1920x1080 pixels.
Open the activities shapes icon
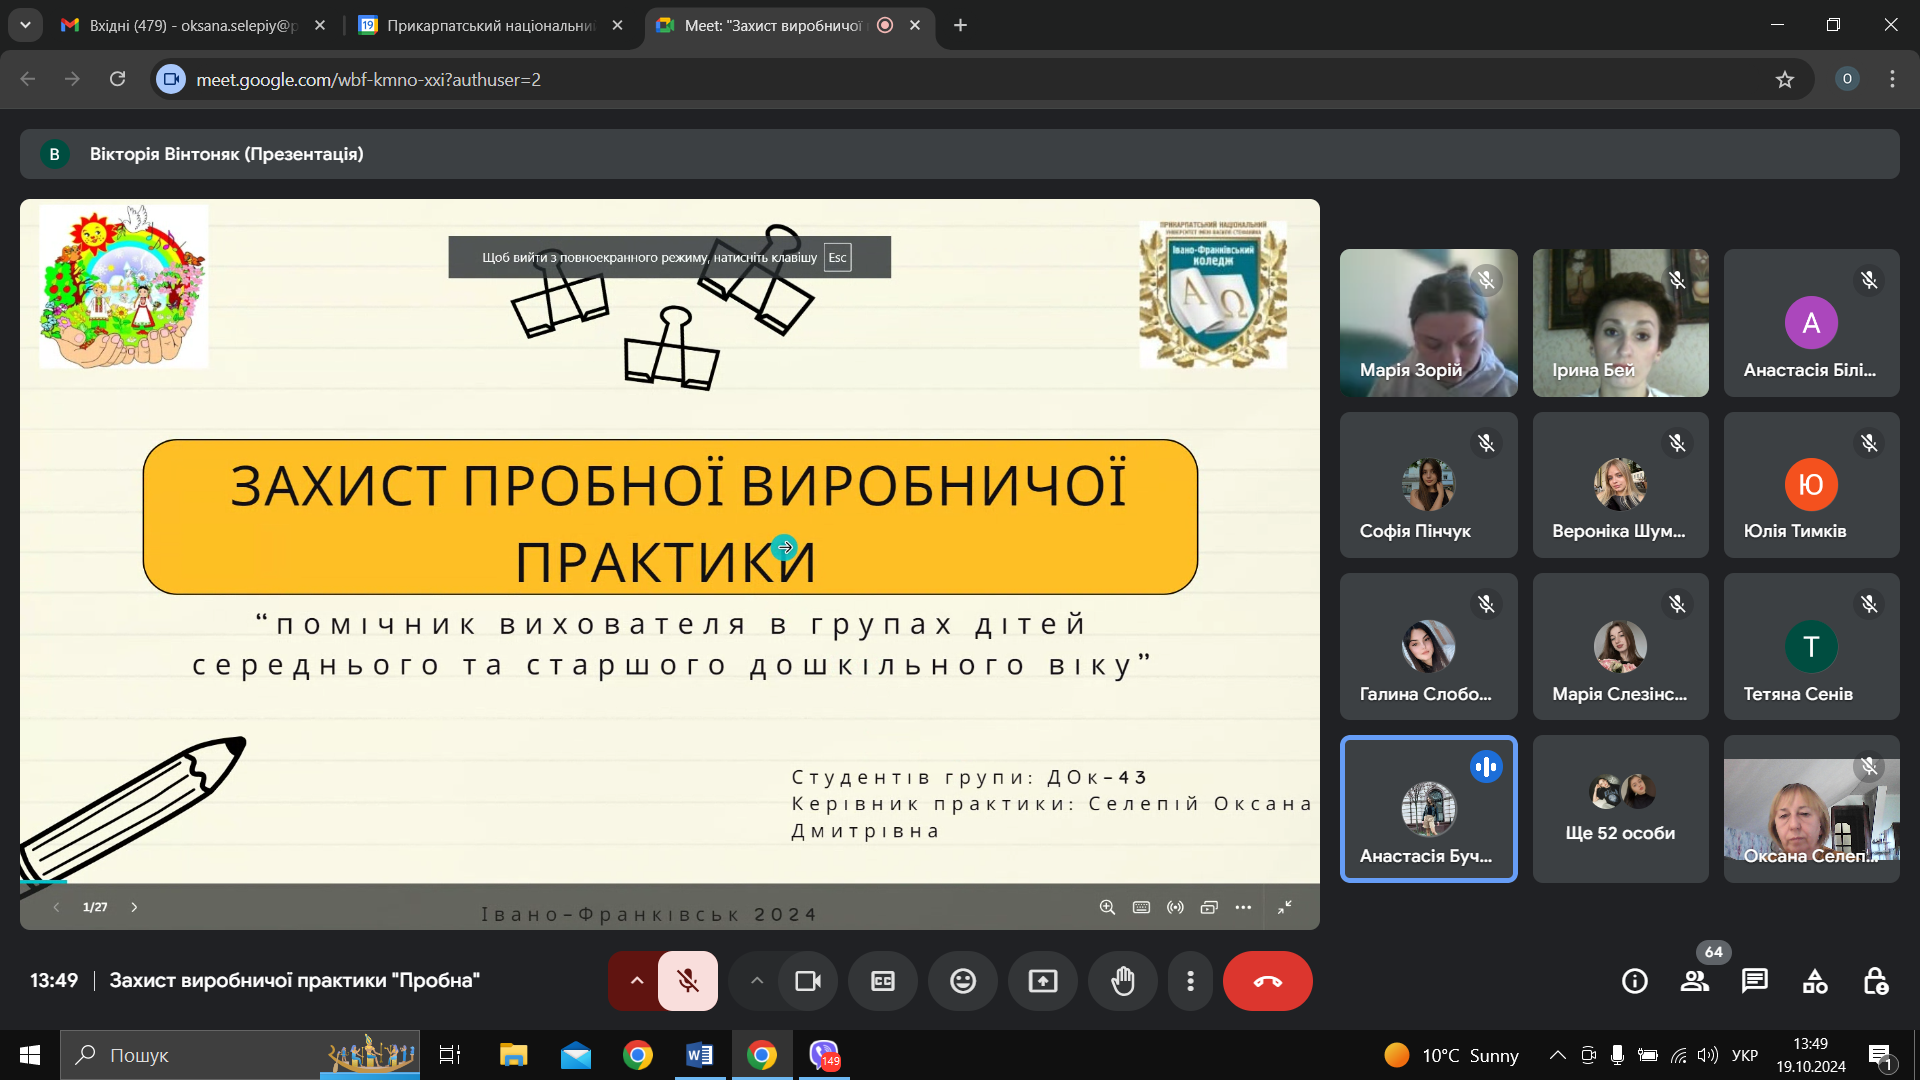pos(1815,981)
